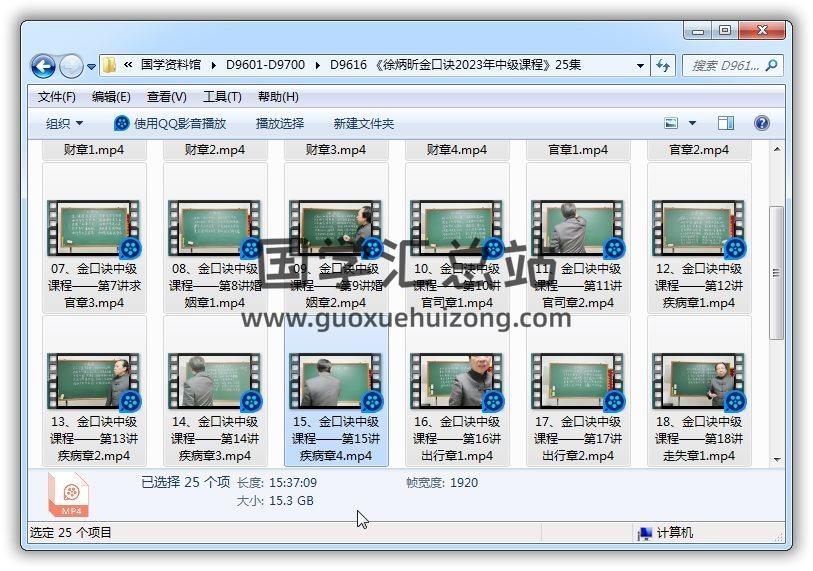Click the 计算机 icon in status bar
The height and width of the screenshot is (571, 813).
coord(646,533)
